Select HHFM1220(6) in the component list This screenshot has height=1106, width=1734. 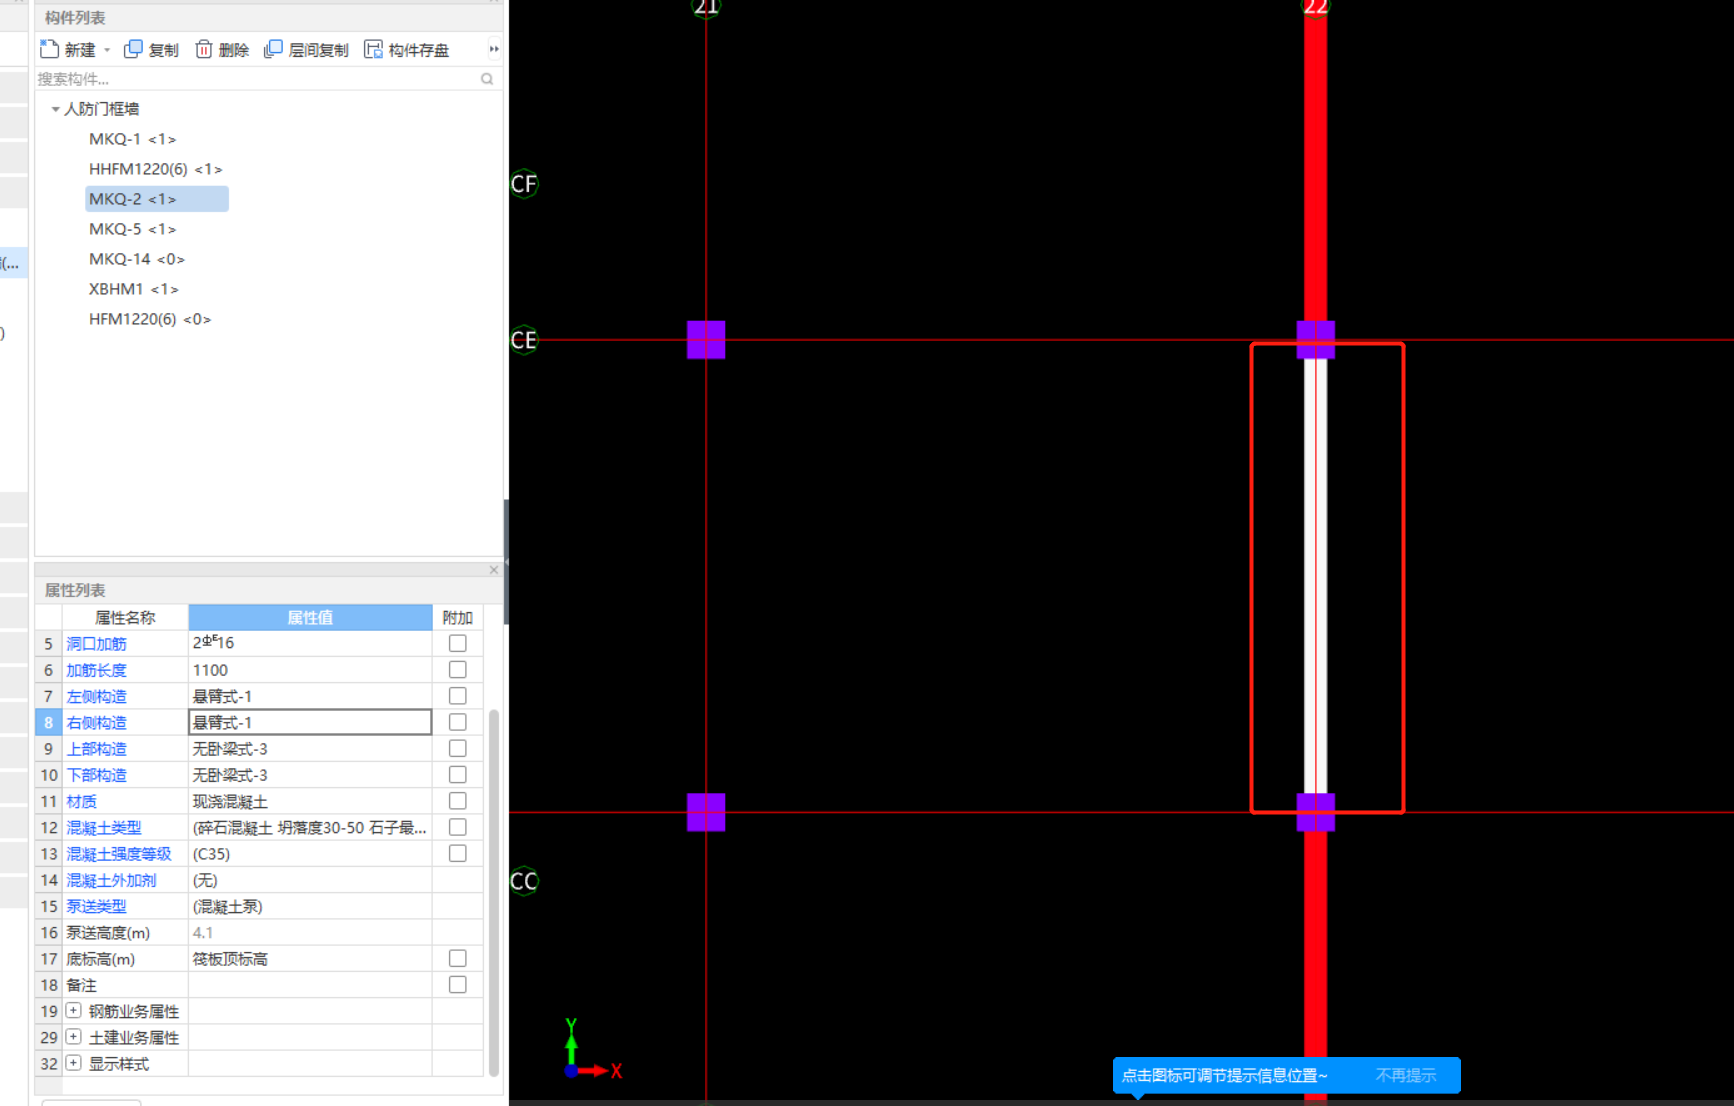coord(155,169)
